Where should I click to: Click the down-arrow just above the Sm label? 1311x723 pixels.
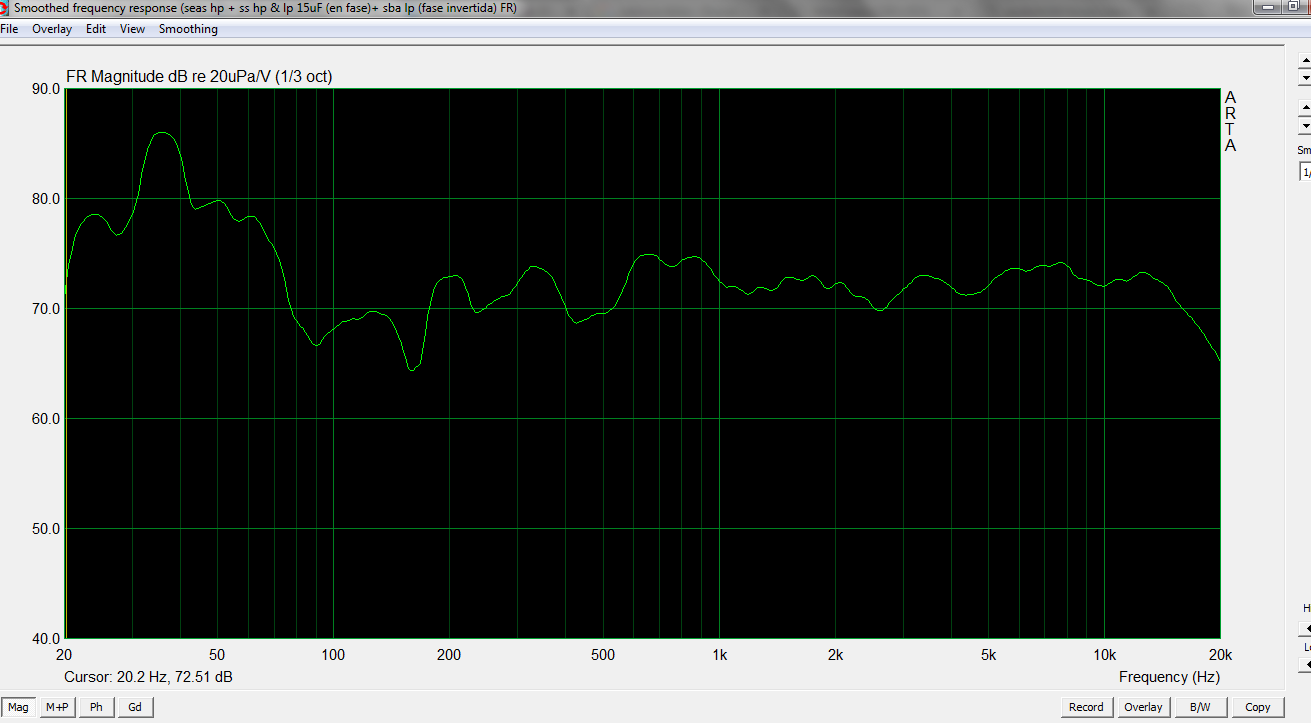coord(1304,126)
